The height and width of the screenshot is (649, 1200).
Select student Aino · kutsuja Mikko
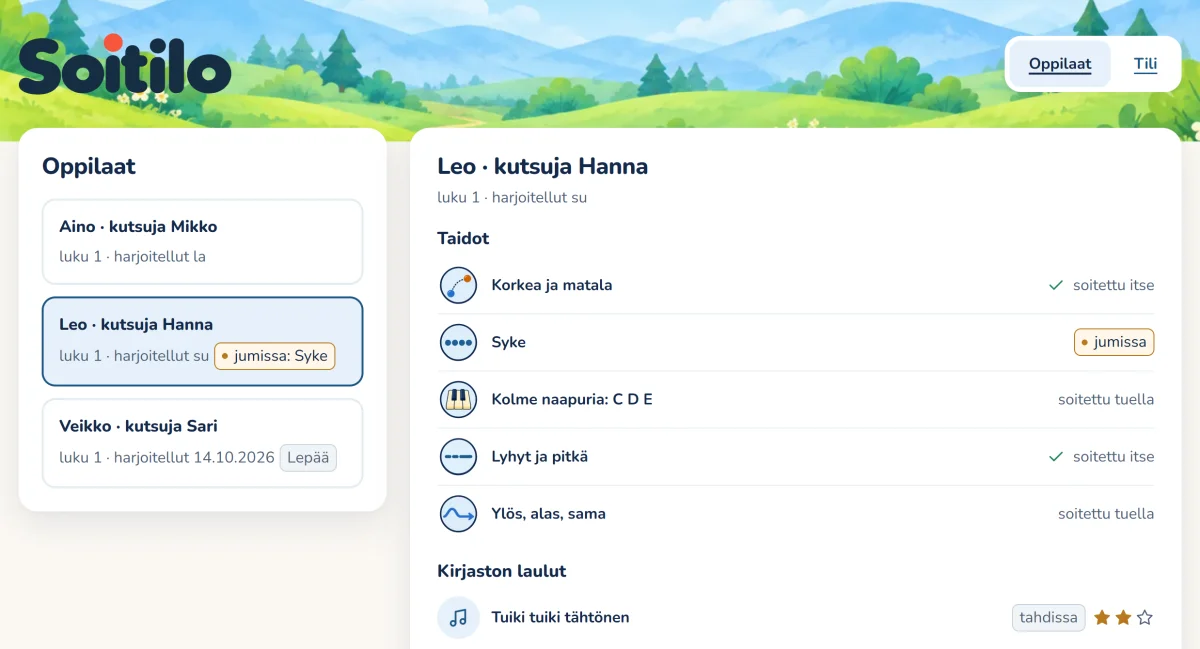202,241
